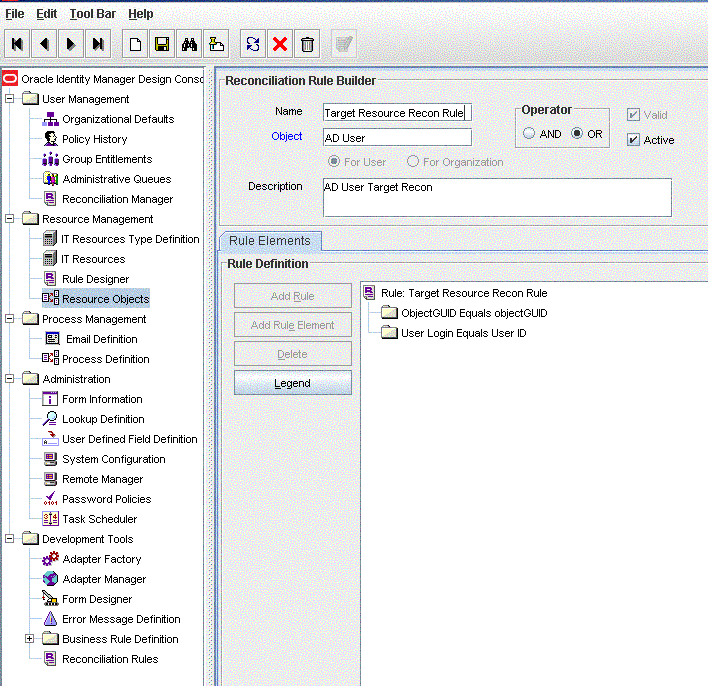Click the Policy History icon
This screenshot has width=708, height=686.
point(51,139)
